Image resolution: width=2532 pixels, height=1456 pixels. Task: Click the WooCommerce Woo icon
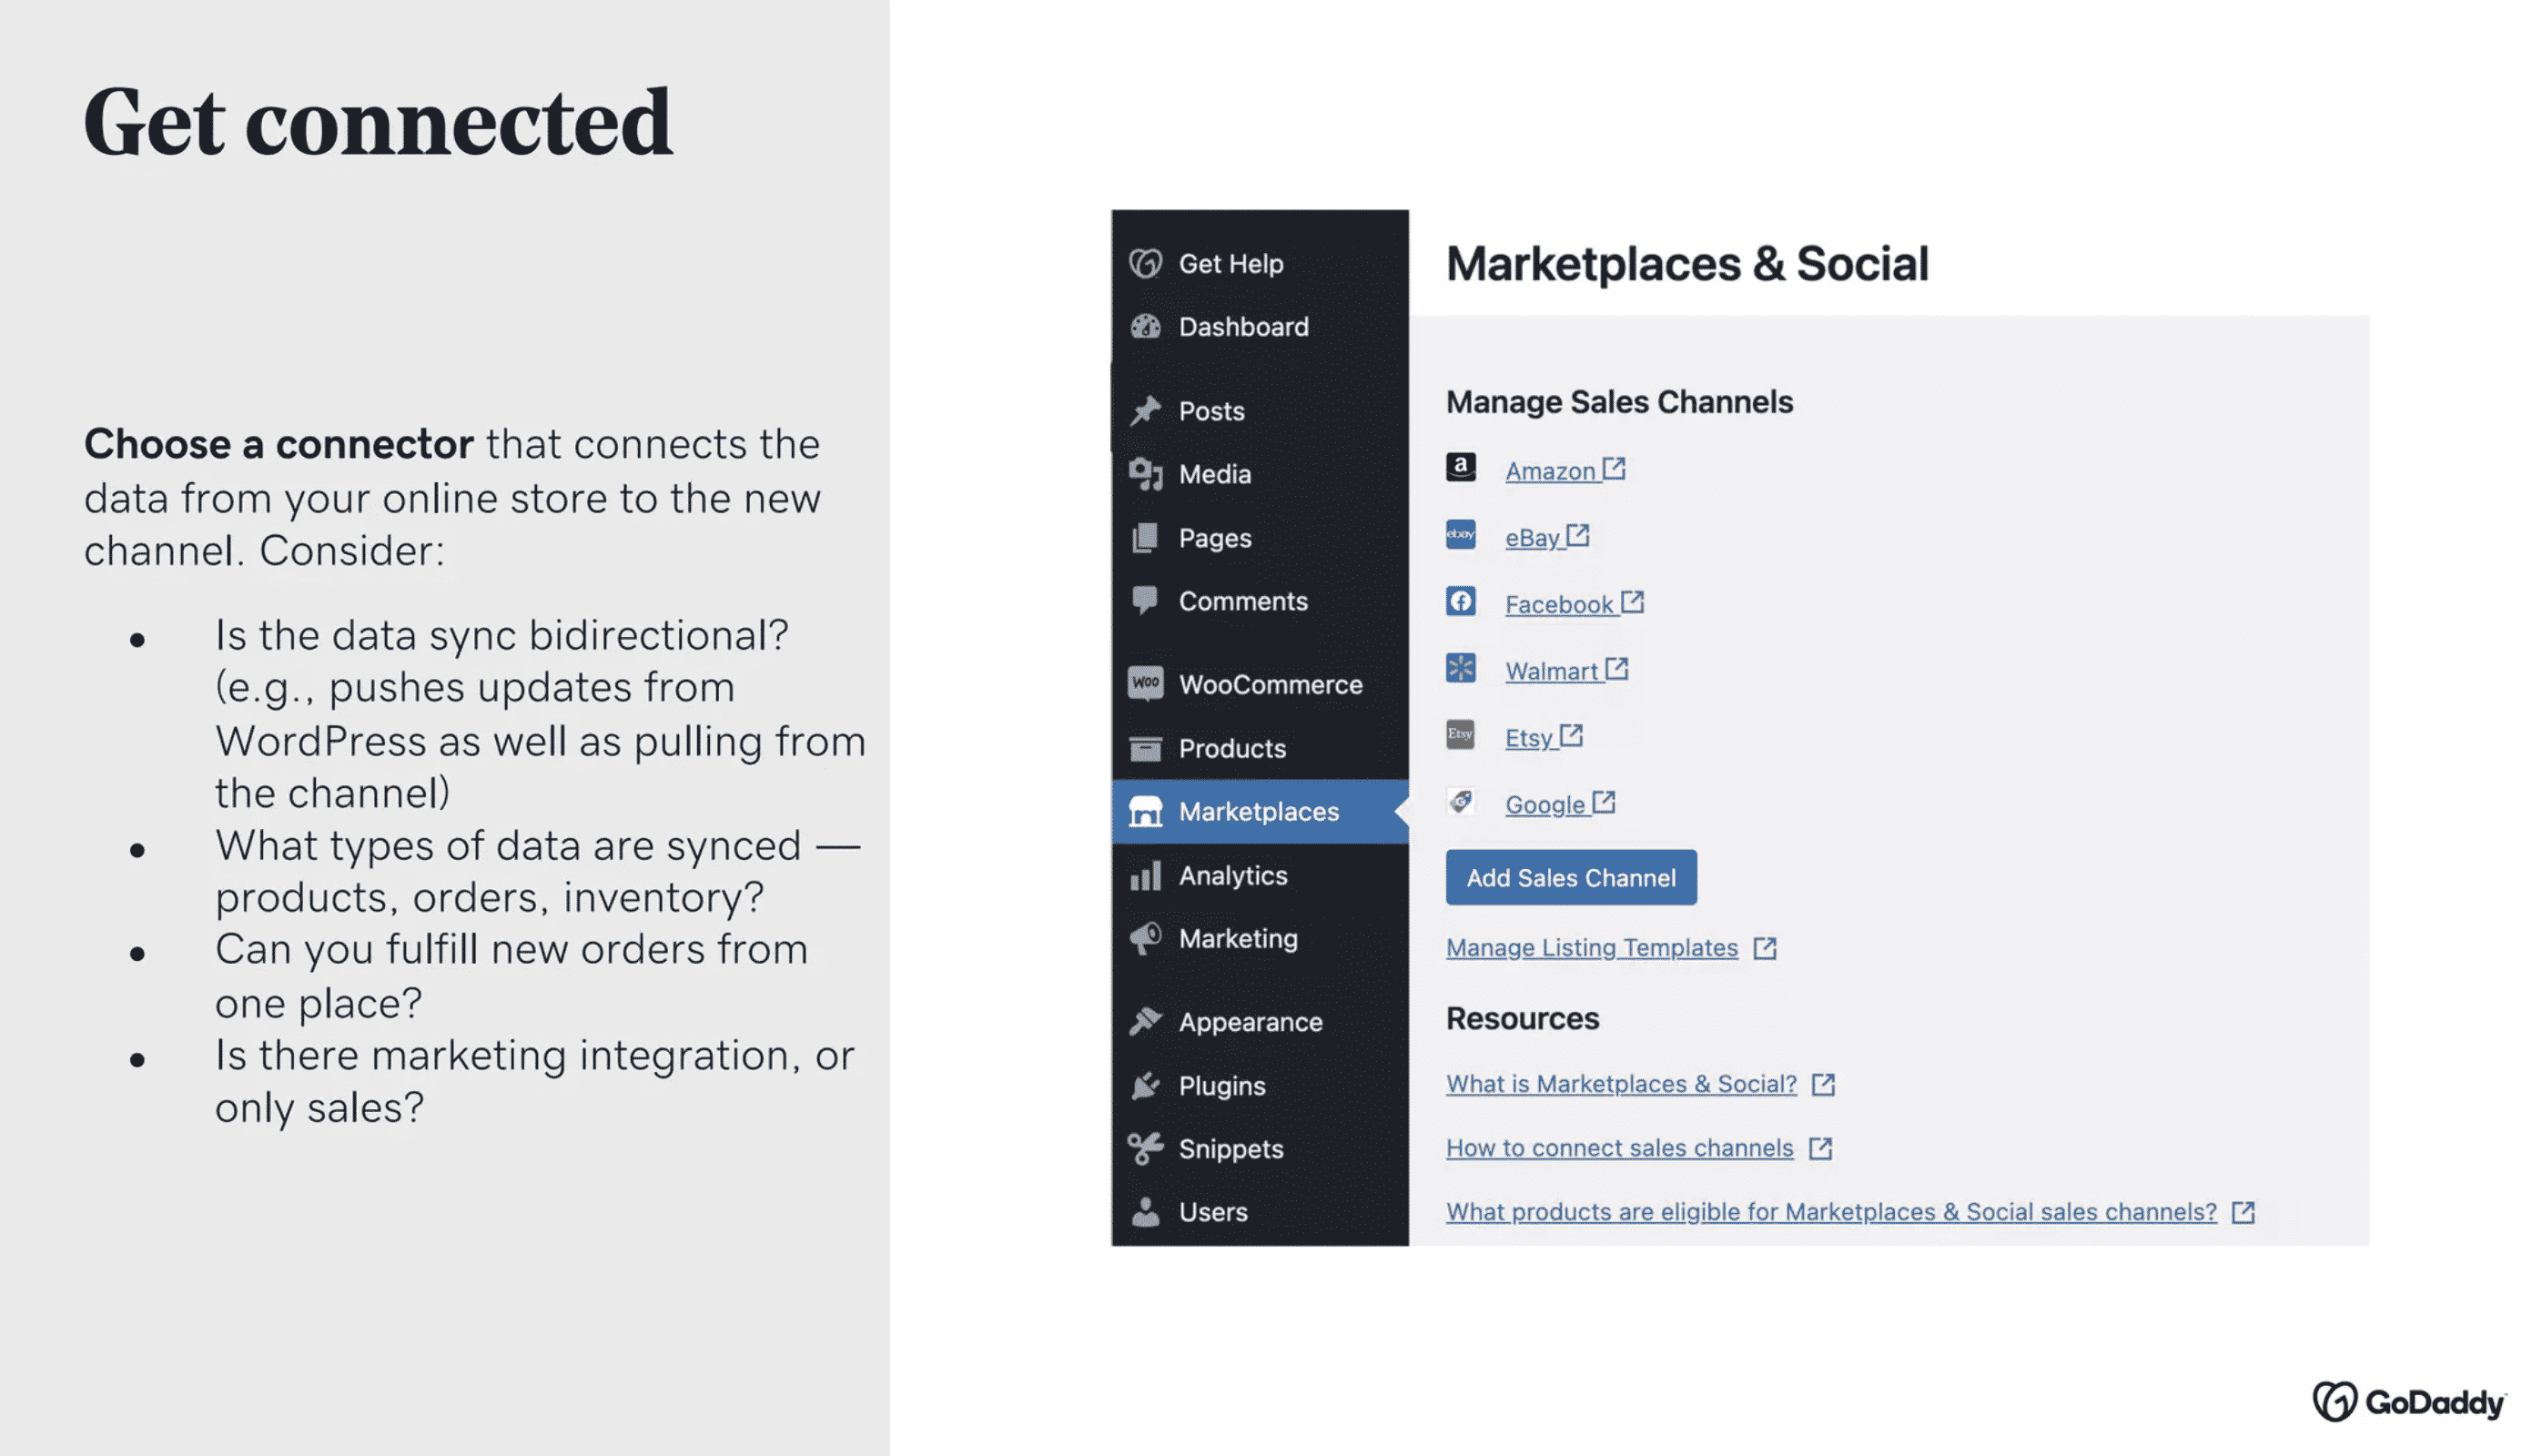(1145, 684)
